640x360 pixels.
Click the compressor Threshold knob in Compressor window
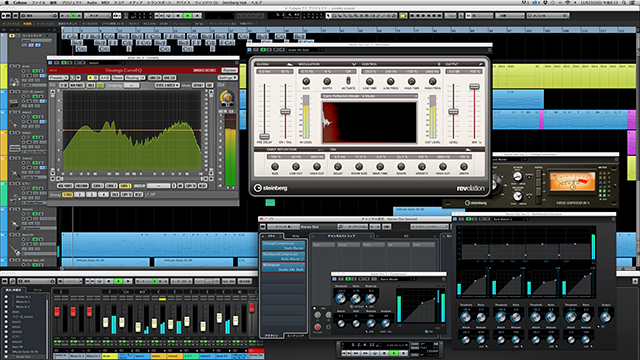tap(340, 298)
